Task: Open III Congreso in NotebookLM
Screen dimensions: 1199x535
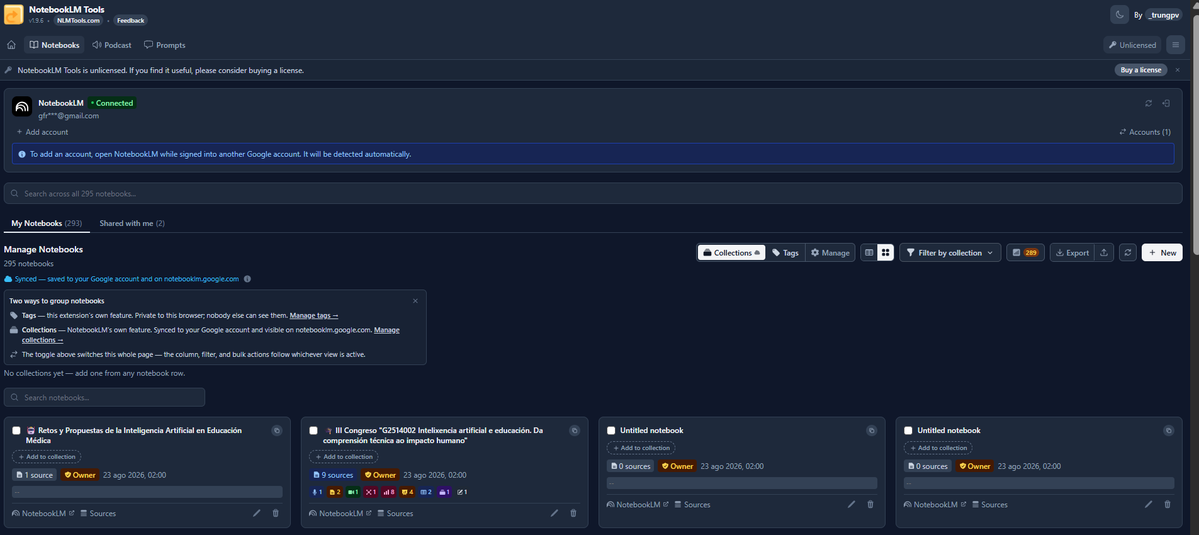Action: [340, 514]
